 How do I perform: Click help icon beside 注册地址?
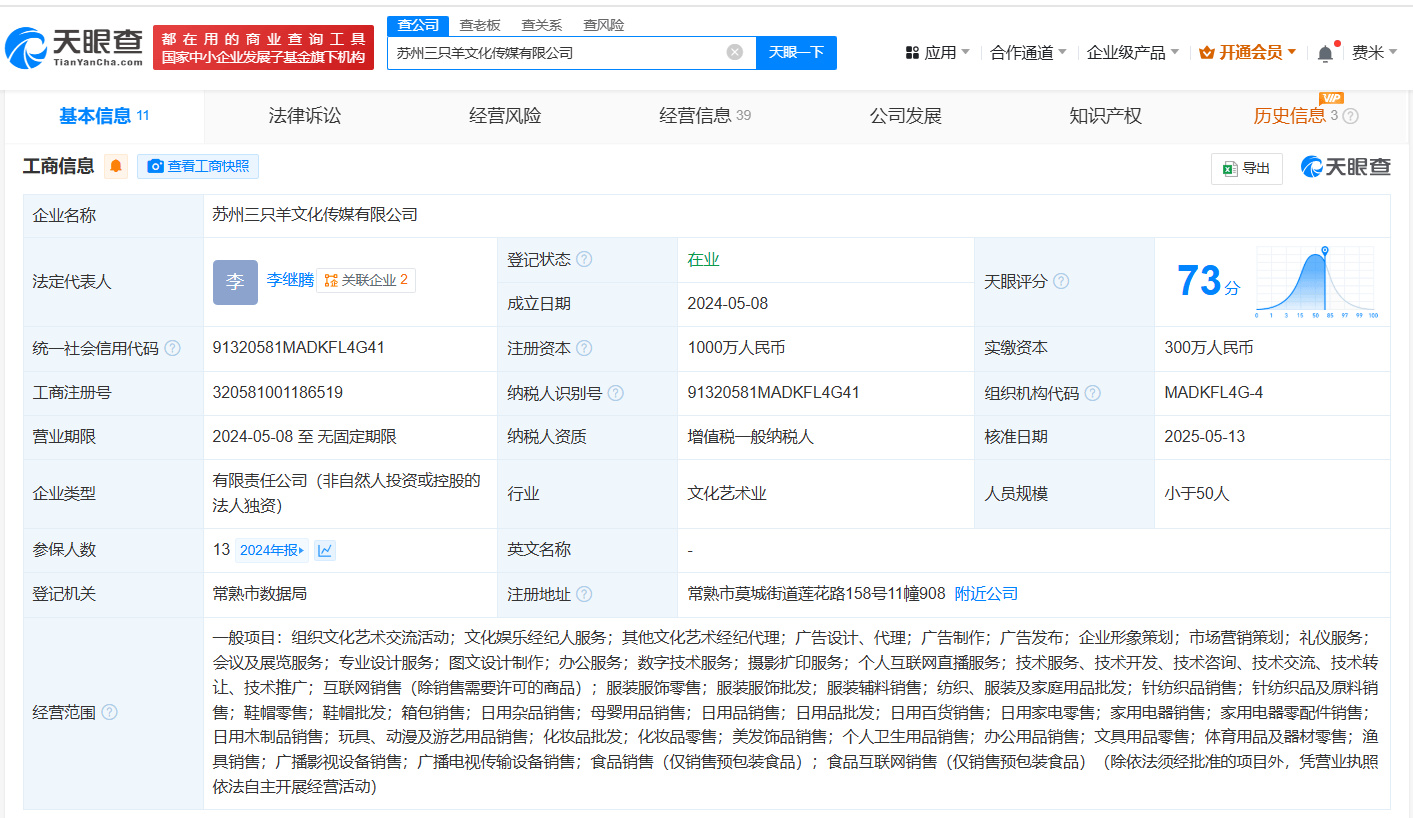(x=584, y=594)
